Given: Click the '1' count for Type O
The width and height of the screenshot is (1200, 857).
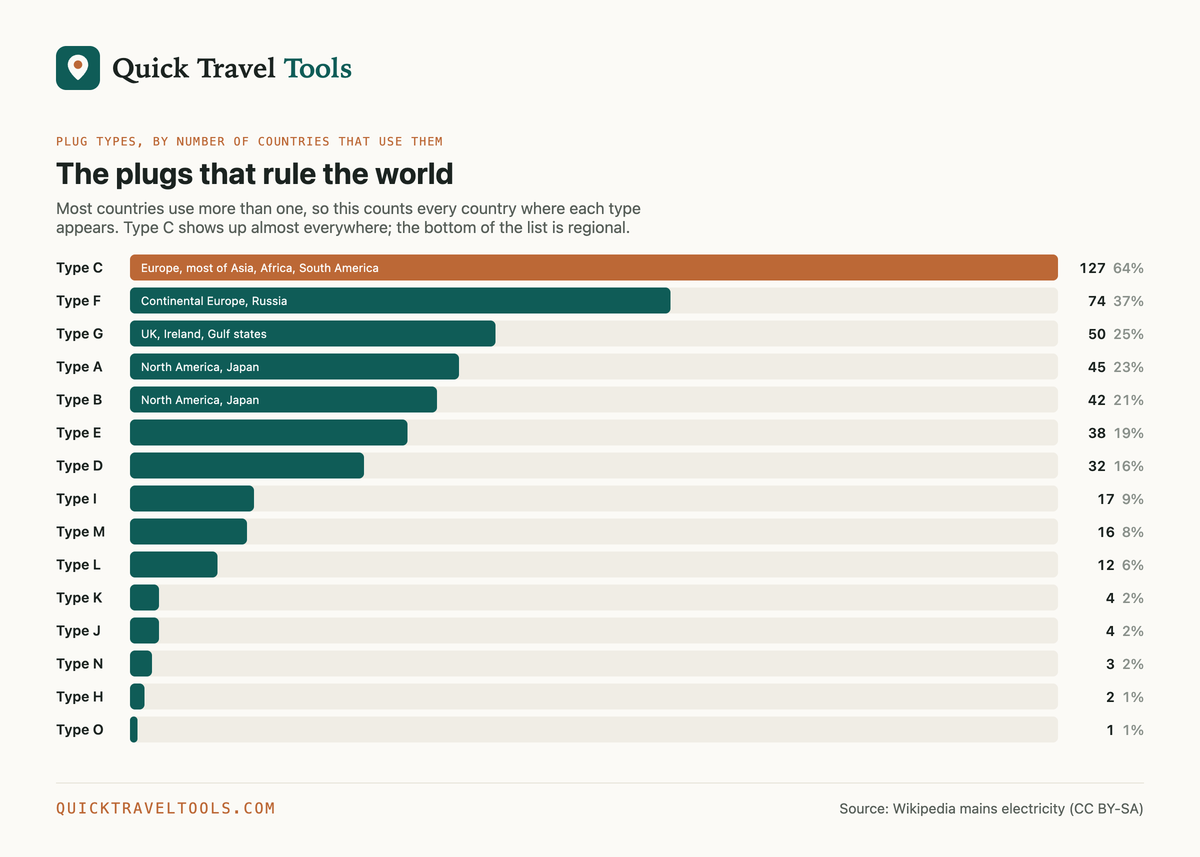Looking at the screenshot, I should pos(1110,730).
